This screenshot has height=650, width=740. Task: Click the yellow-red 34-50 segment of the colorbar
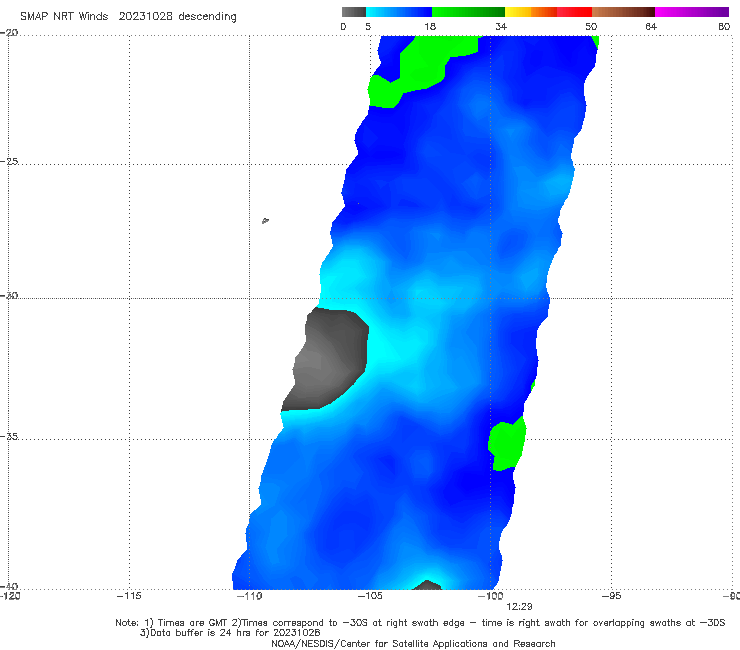click(548, 12)
